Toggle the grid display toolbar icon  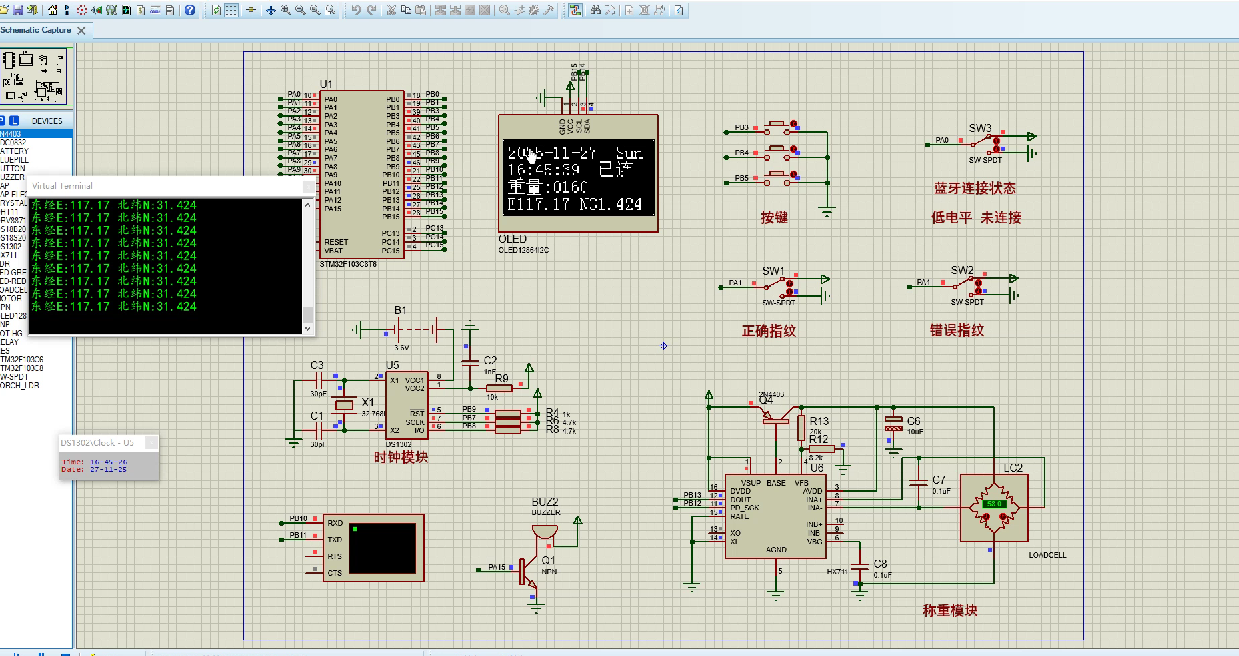[x=232, y=8]
